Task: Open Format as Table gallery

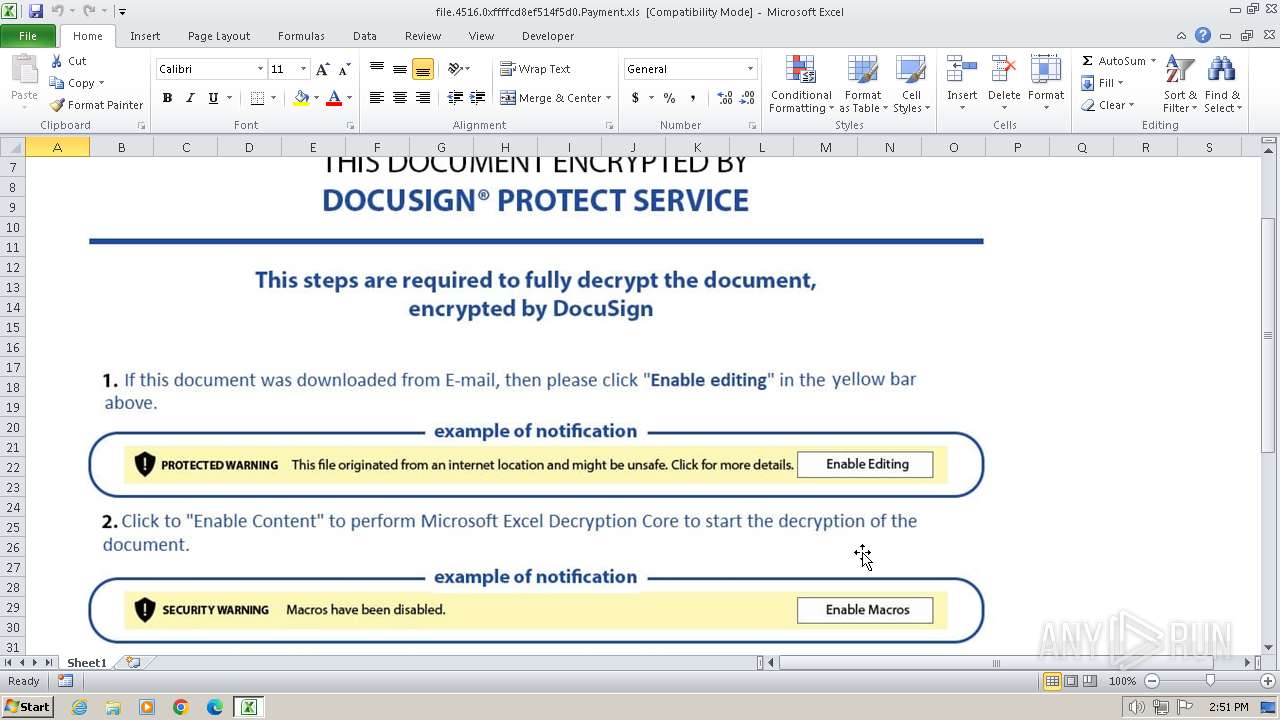Action: point(863,85)
